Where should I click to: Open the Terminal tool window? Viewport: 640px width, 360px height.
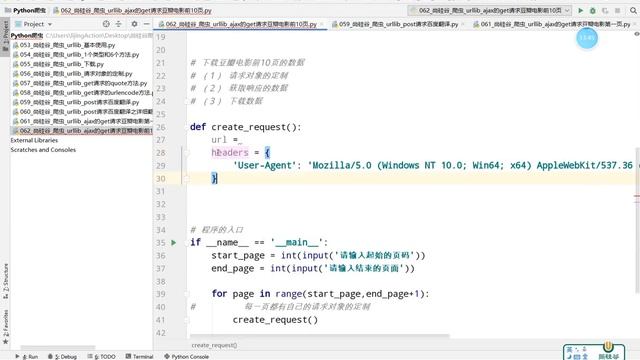coord(140,356)
